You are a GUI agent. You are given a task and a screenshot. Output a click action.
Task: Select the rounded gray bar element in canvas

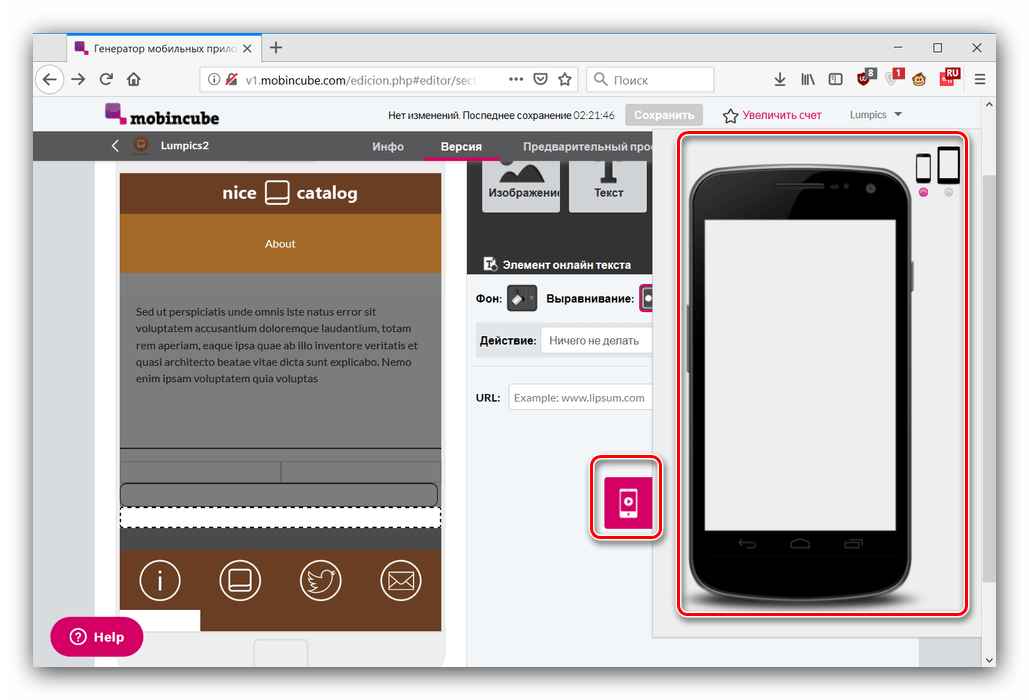click(x=280, y=495)
